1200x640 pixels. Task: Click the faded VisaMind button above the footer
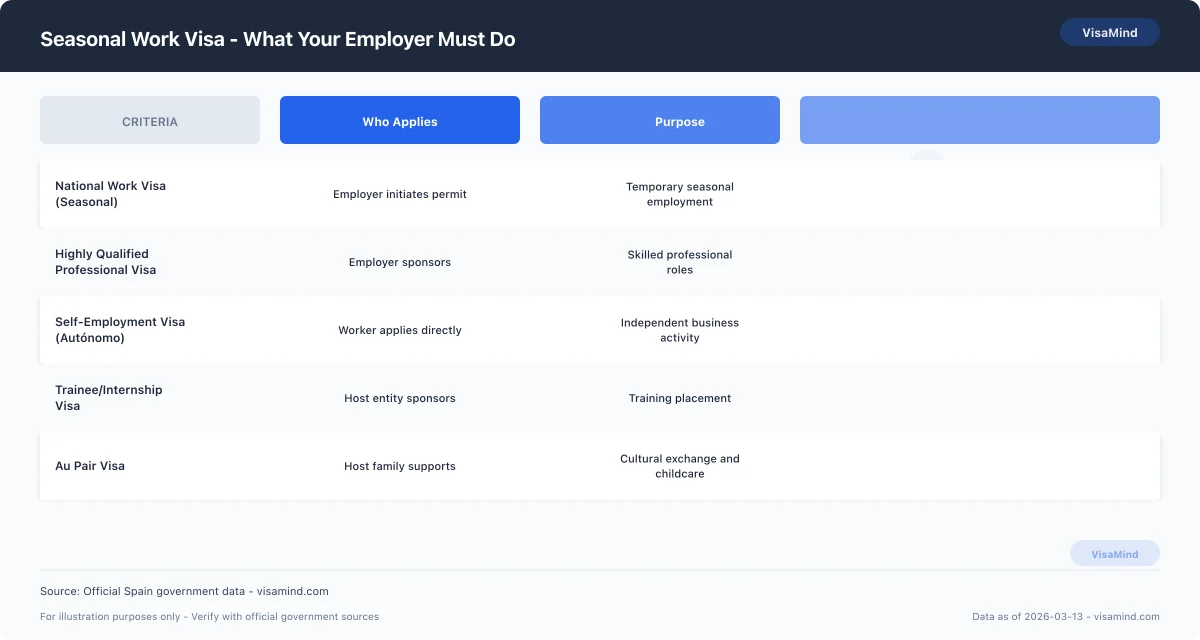tap(1115, 553)
